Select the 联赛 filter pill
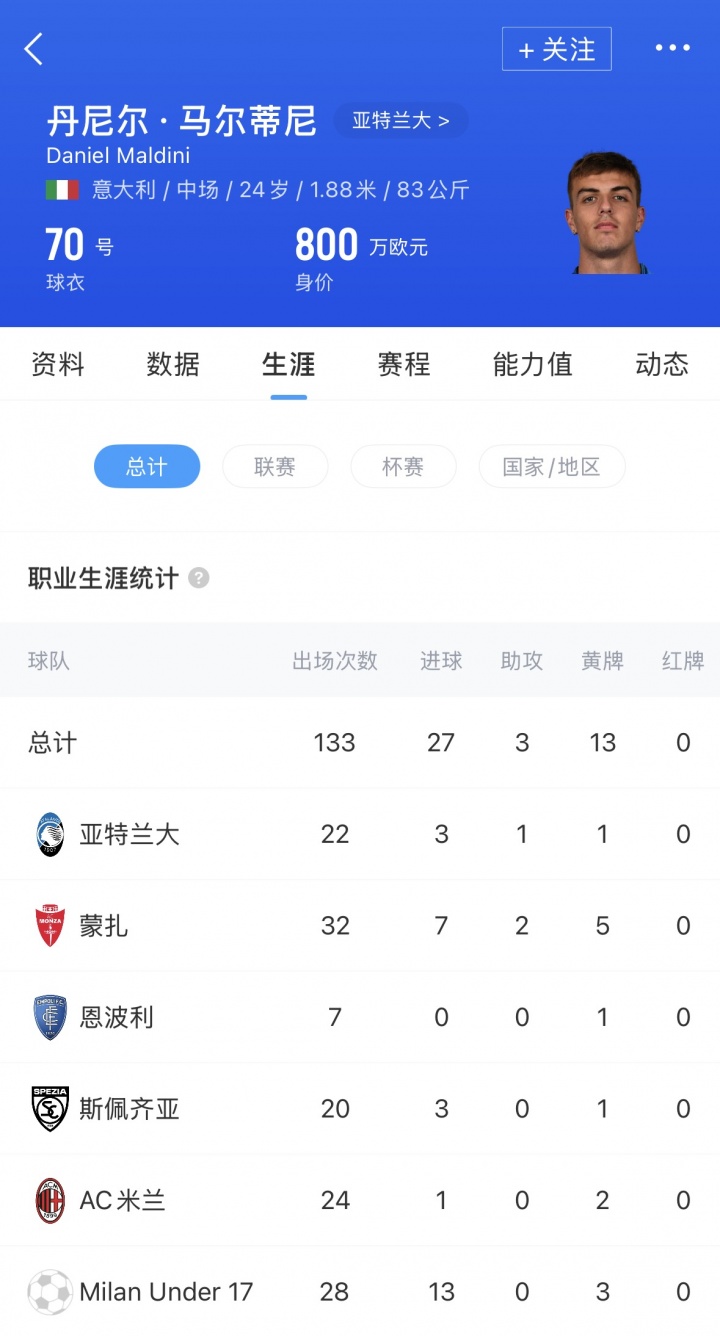720x1336 pixels. (x=275, y=466)
